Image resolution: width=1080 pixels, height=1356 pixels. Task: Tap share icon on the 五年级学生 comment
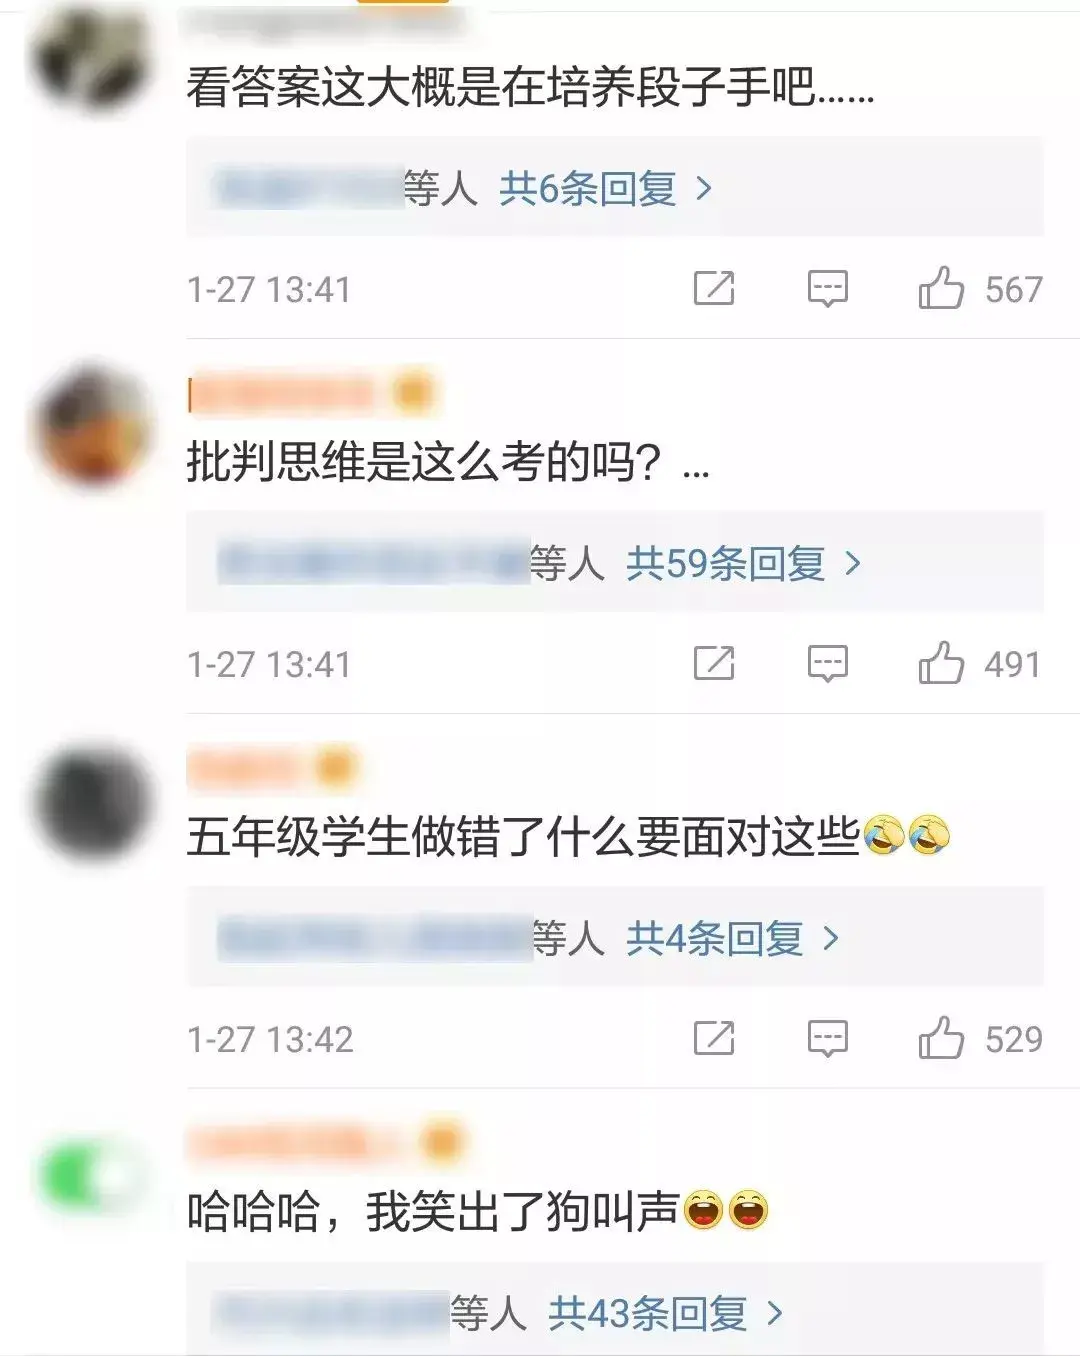tap(714, 1038)
